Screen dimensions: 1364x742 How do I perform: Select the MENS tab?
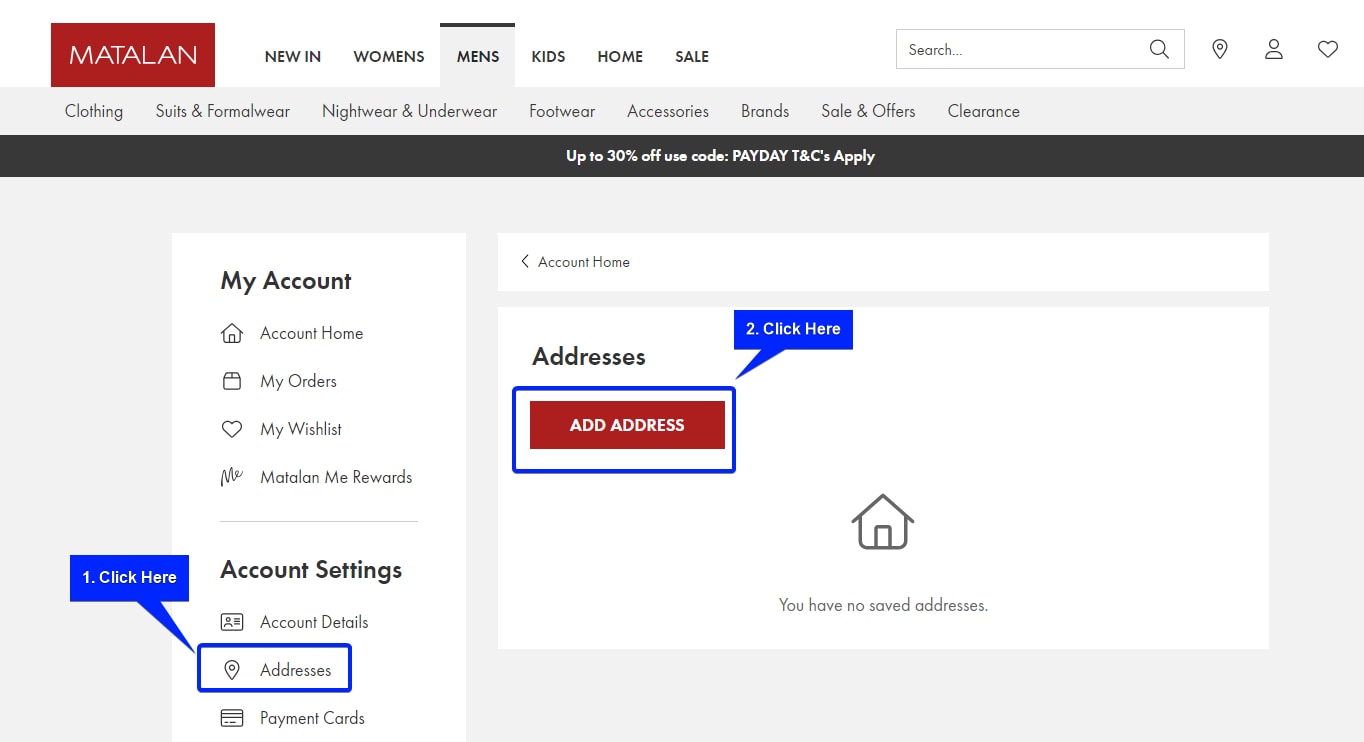click(478, 57)
